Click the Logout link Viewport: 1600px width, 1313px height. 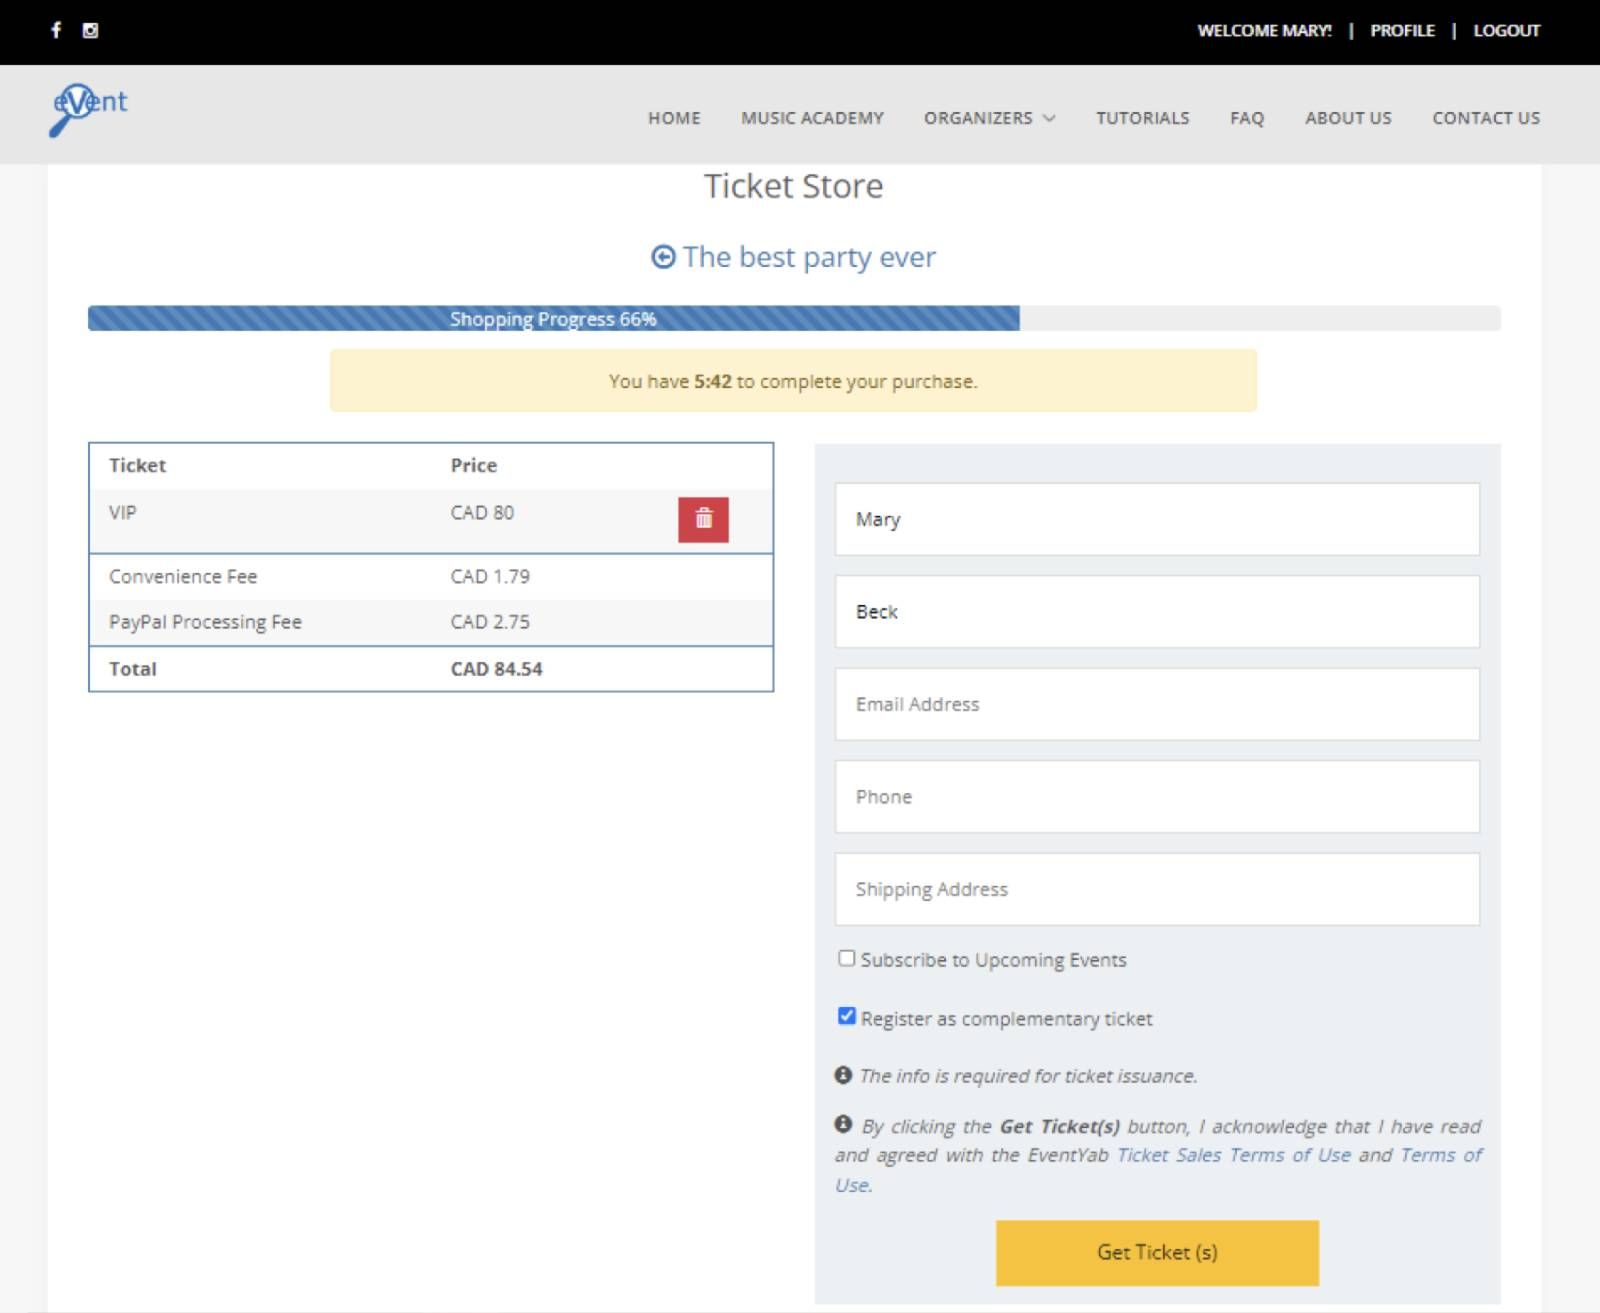1506,30
